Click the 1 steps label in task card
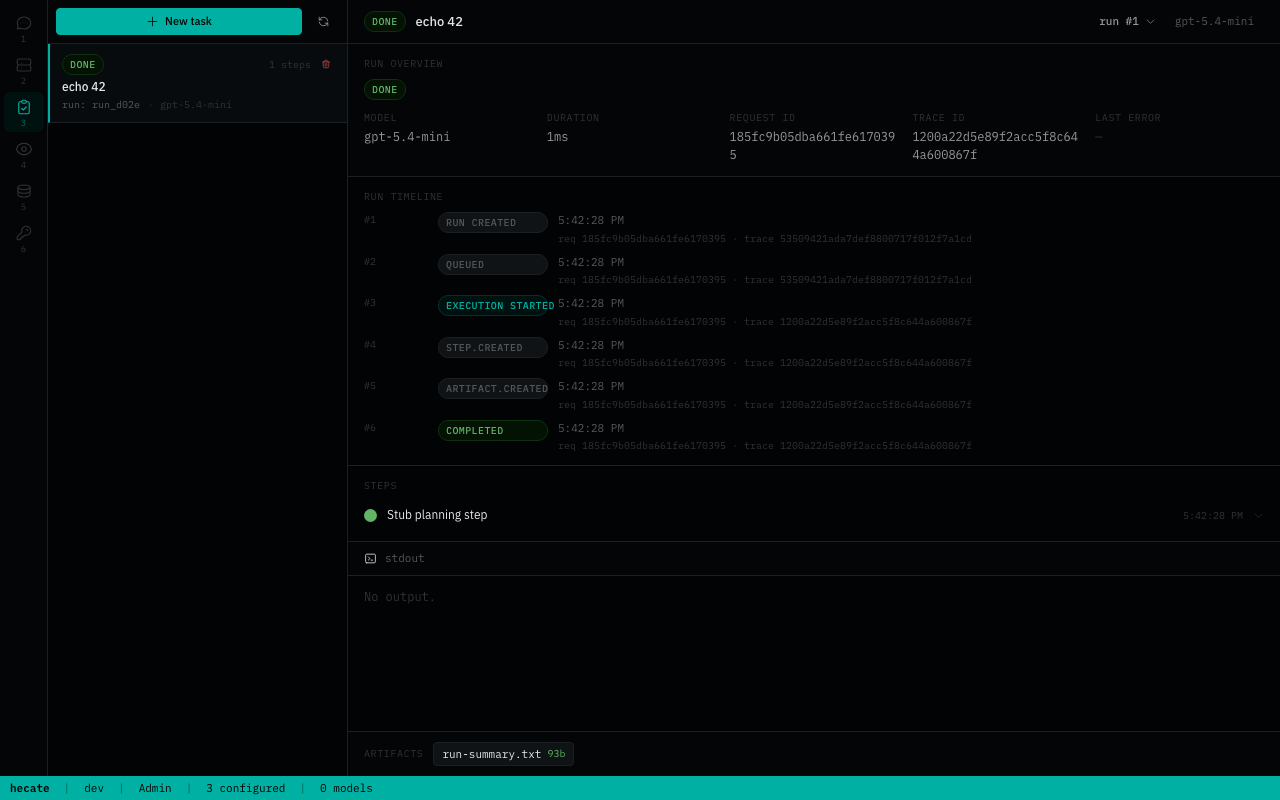This screenshot has width=1280, height=800. [290, 65]
